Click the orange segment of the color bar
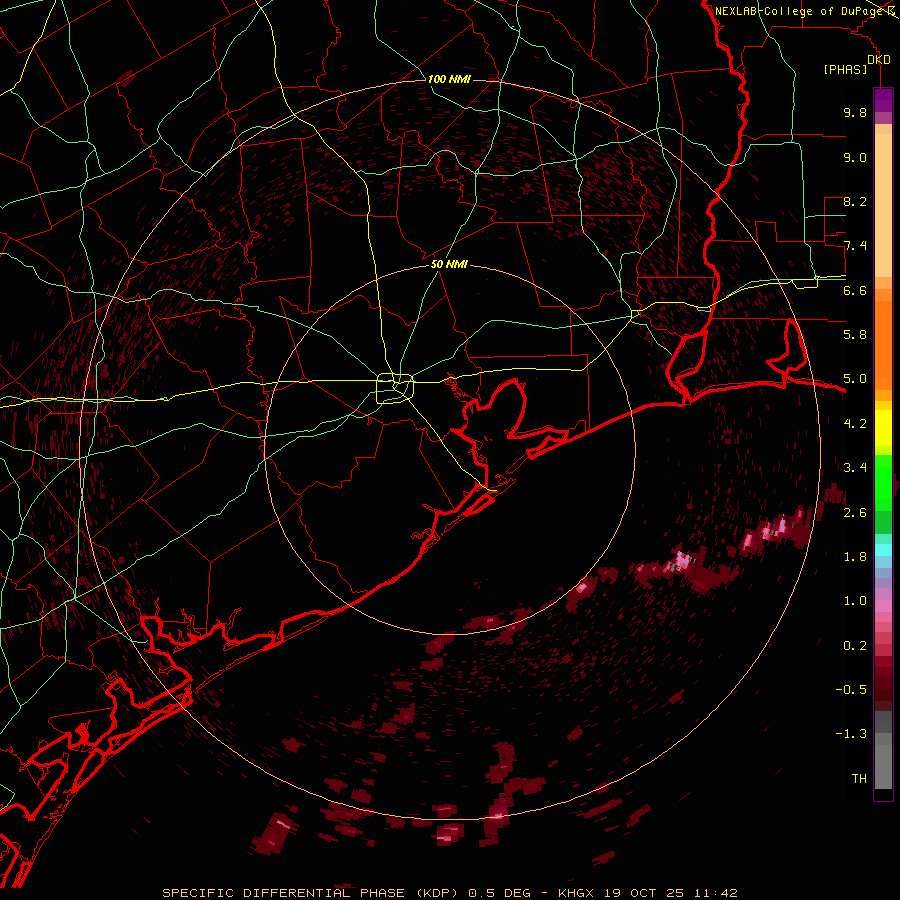 pyautogui.click(x=883, y=344)
